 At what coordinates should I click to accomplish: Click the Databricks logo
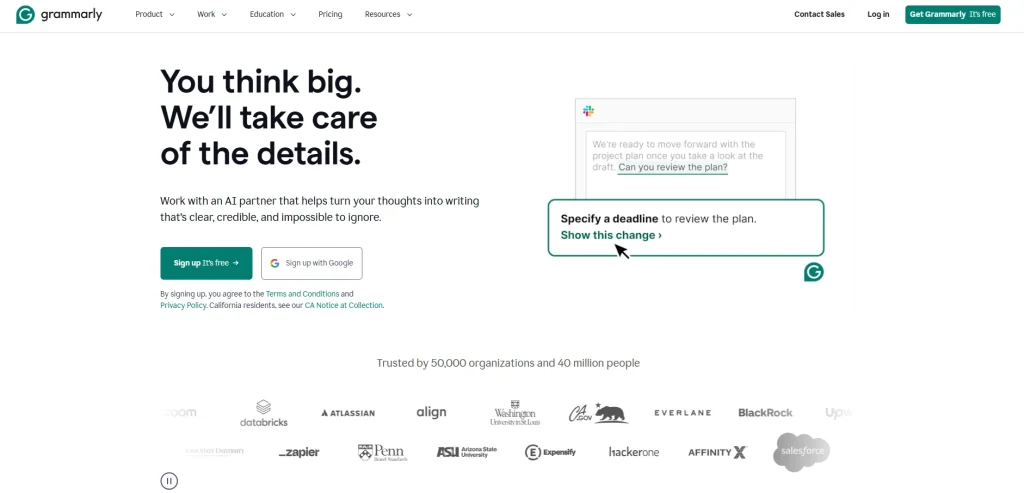(264, 413)
